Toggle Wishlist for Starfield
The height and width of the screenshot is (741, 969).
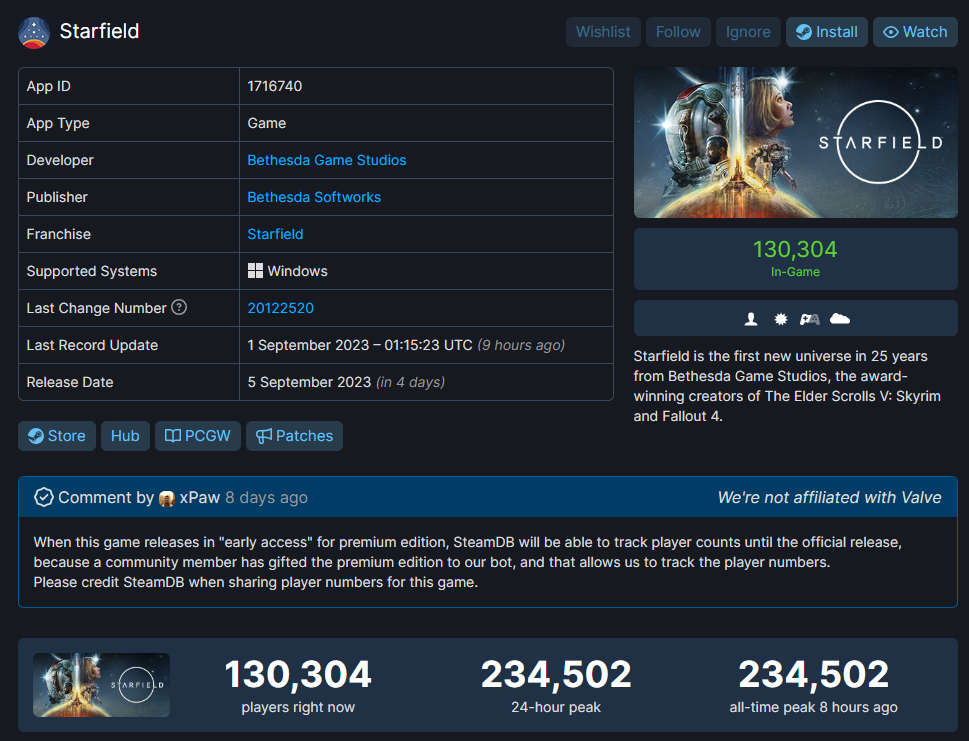[603, 32]
